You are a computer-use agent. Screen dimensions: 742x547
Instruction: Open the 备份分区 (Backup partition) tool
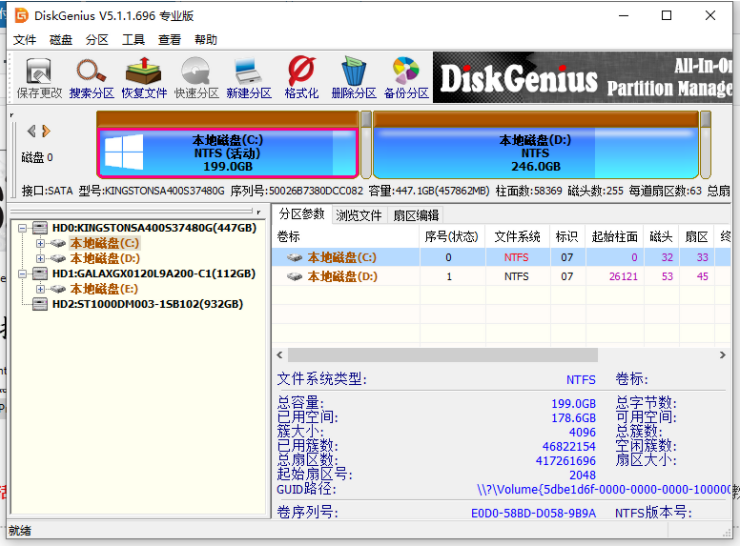coord(406,78)
